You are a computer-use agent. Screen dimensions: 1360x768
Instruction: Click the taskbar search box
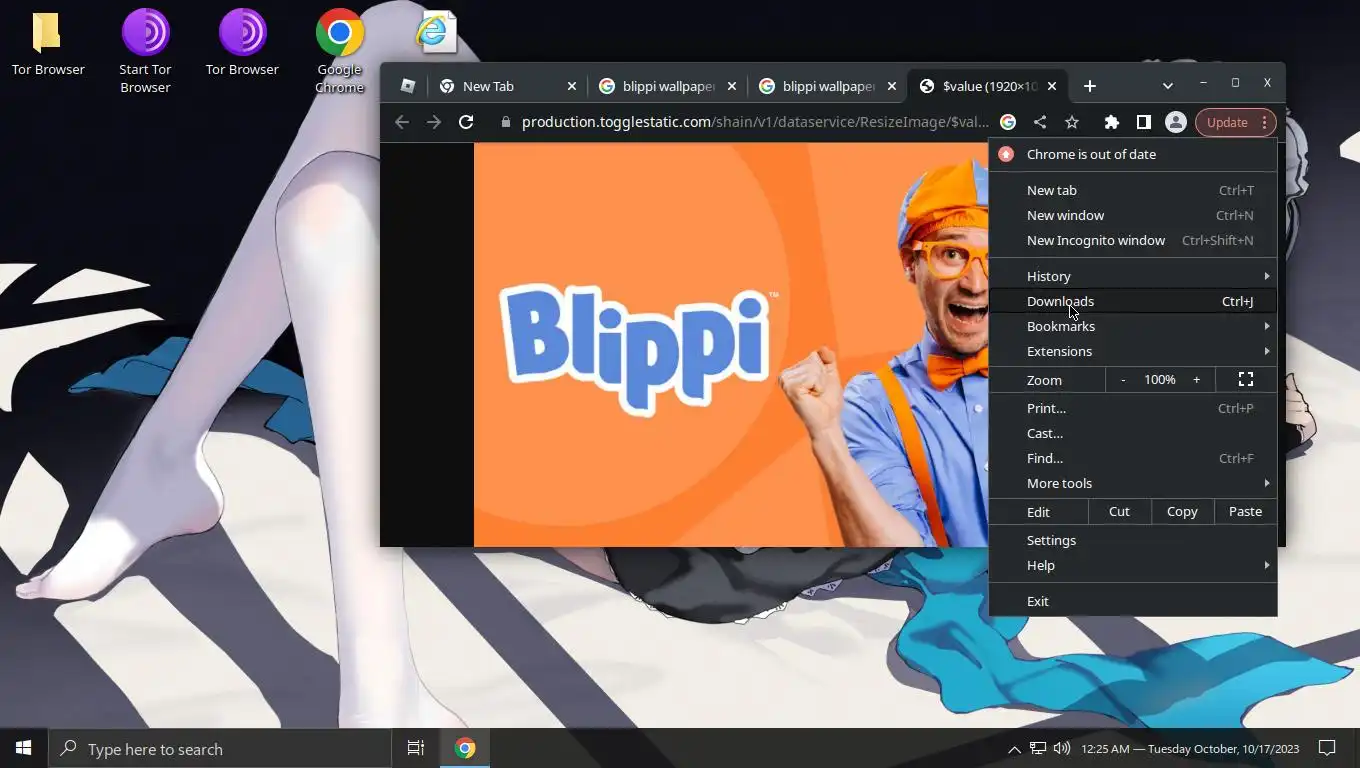(x=220, y=748)
